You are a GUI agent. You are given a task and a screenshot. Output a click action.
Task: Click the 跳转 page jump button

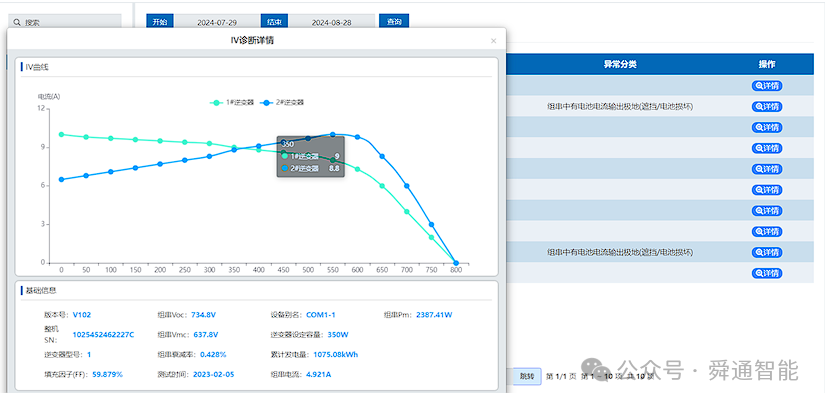point(527,376)
